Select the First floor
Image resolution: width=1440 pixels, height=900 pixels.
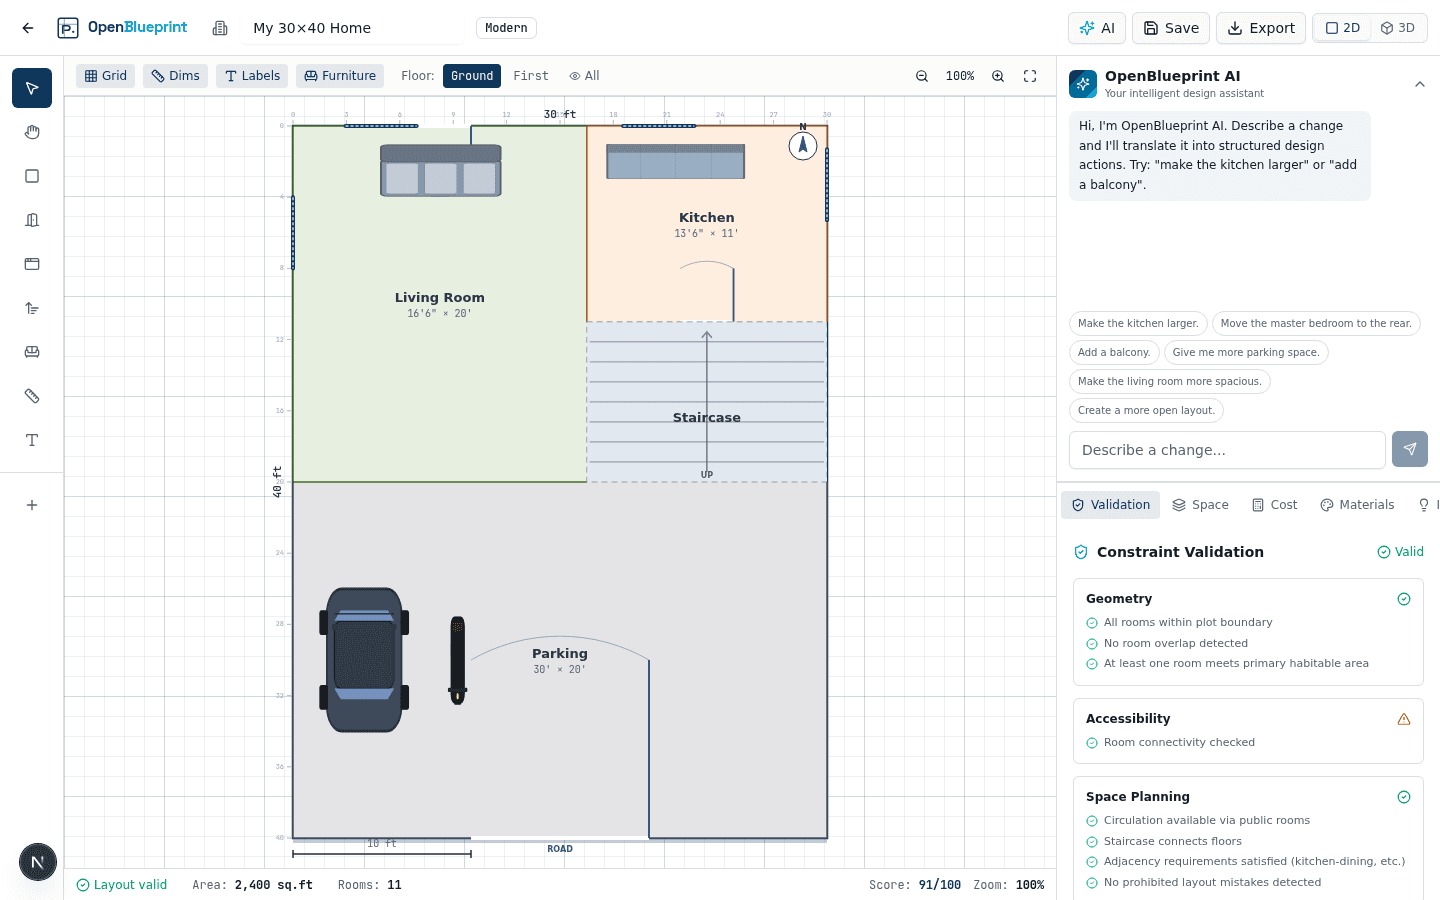coord(531,76)
